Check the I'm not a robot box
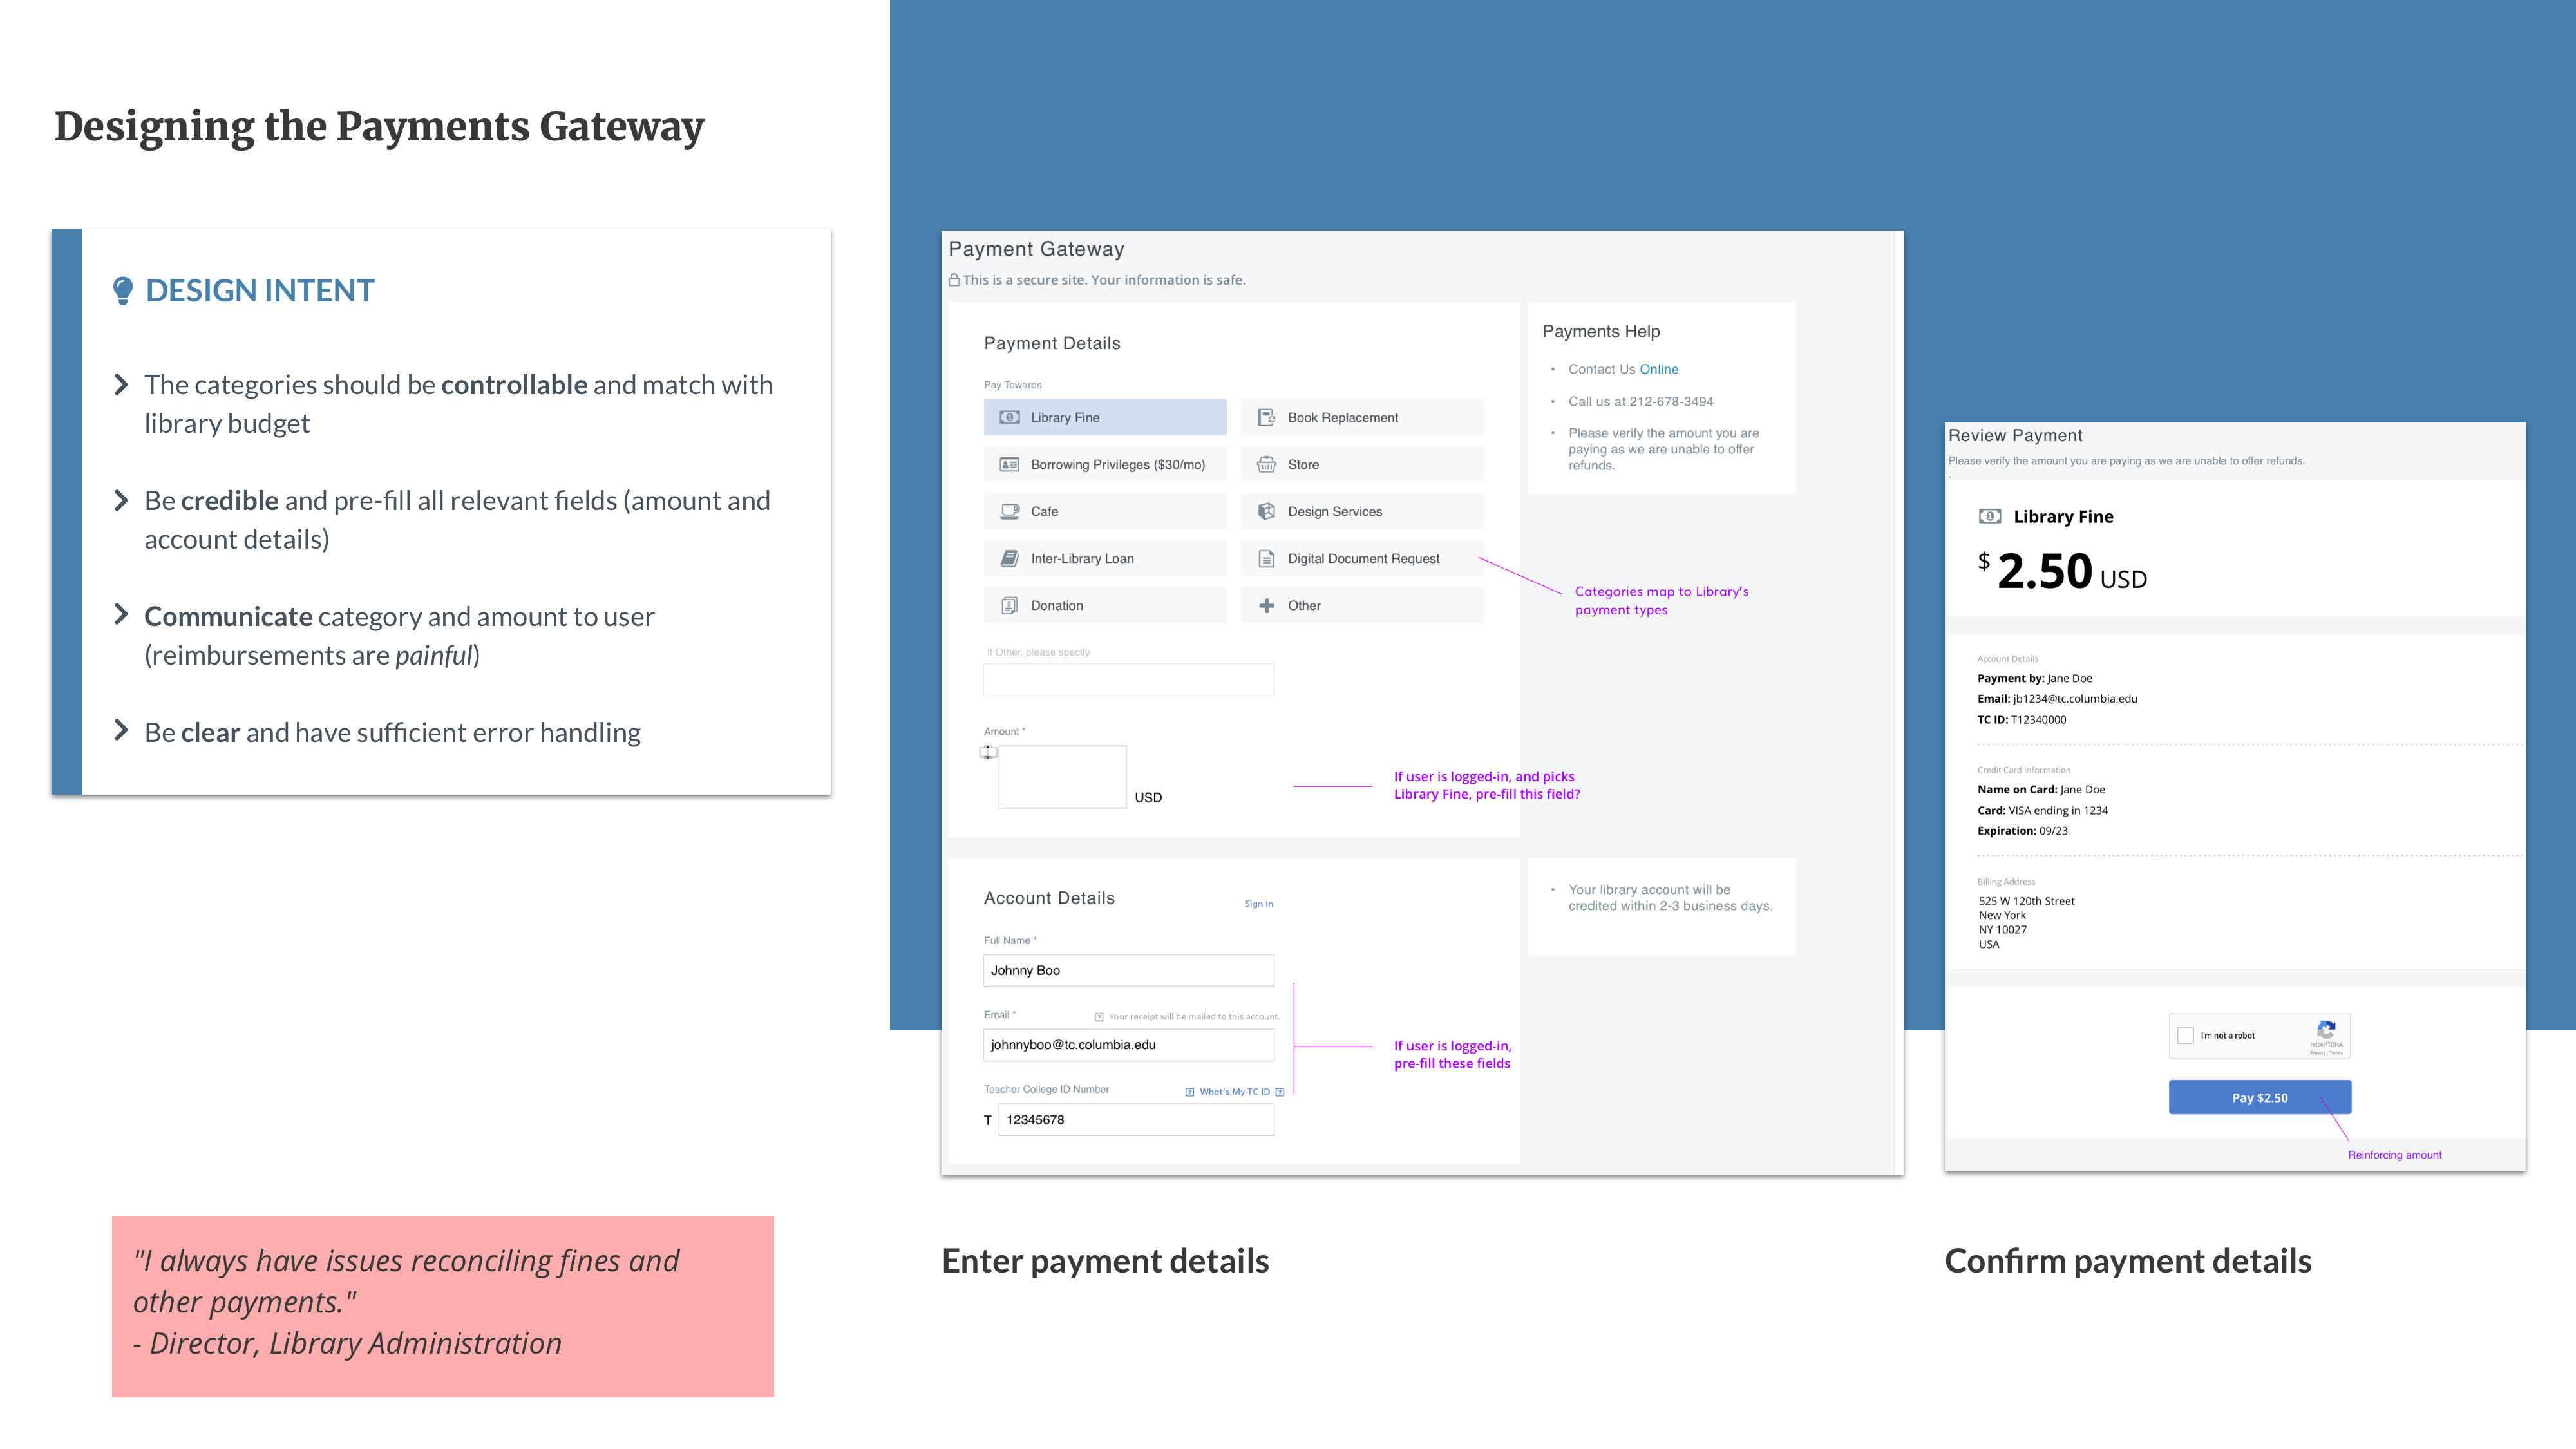 [x=2185, y=1035]
